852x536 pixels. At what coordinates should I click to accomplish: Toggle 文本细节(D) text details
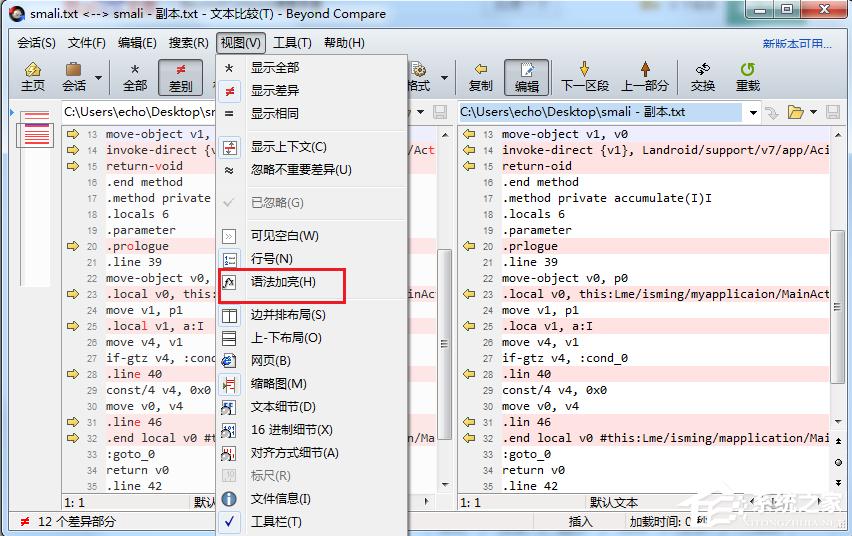pyautogui.click(x=312, y=407)
